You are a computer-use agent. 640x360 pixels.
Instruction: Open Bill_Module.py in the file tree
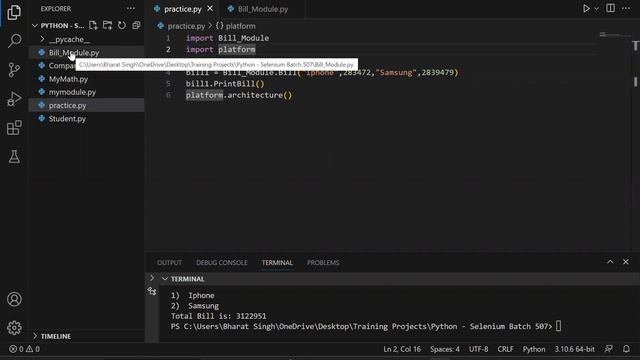click(x=74, y=53)
